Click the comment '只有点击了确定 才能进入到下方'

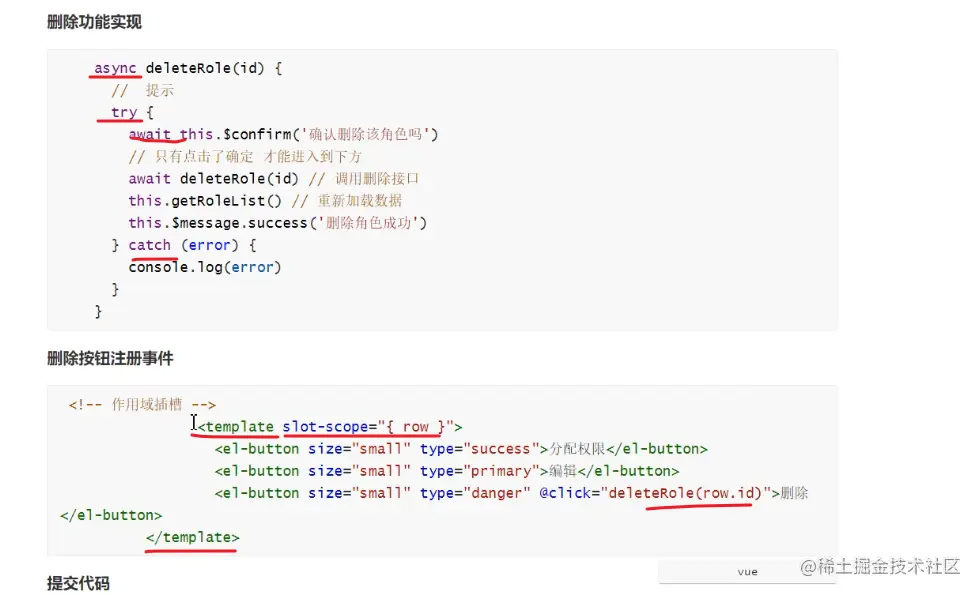[245, 157]
